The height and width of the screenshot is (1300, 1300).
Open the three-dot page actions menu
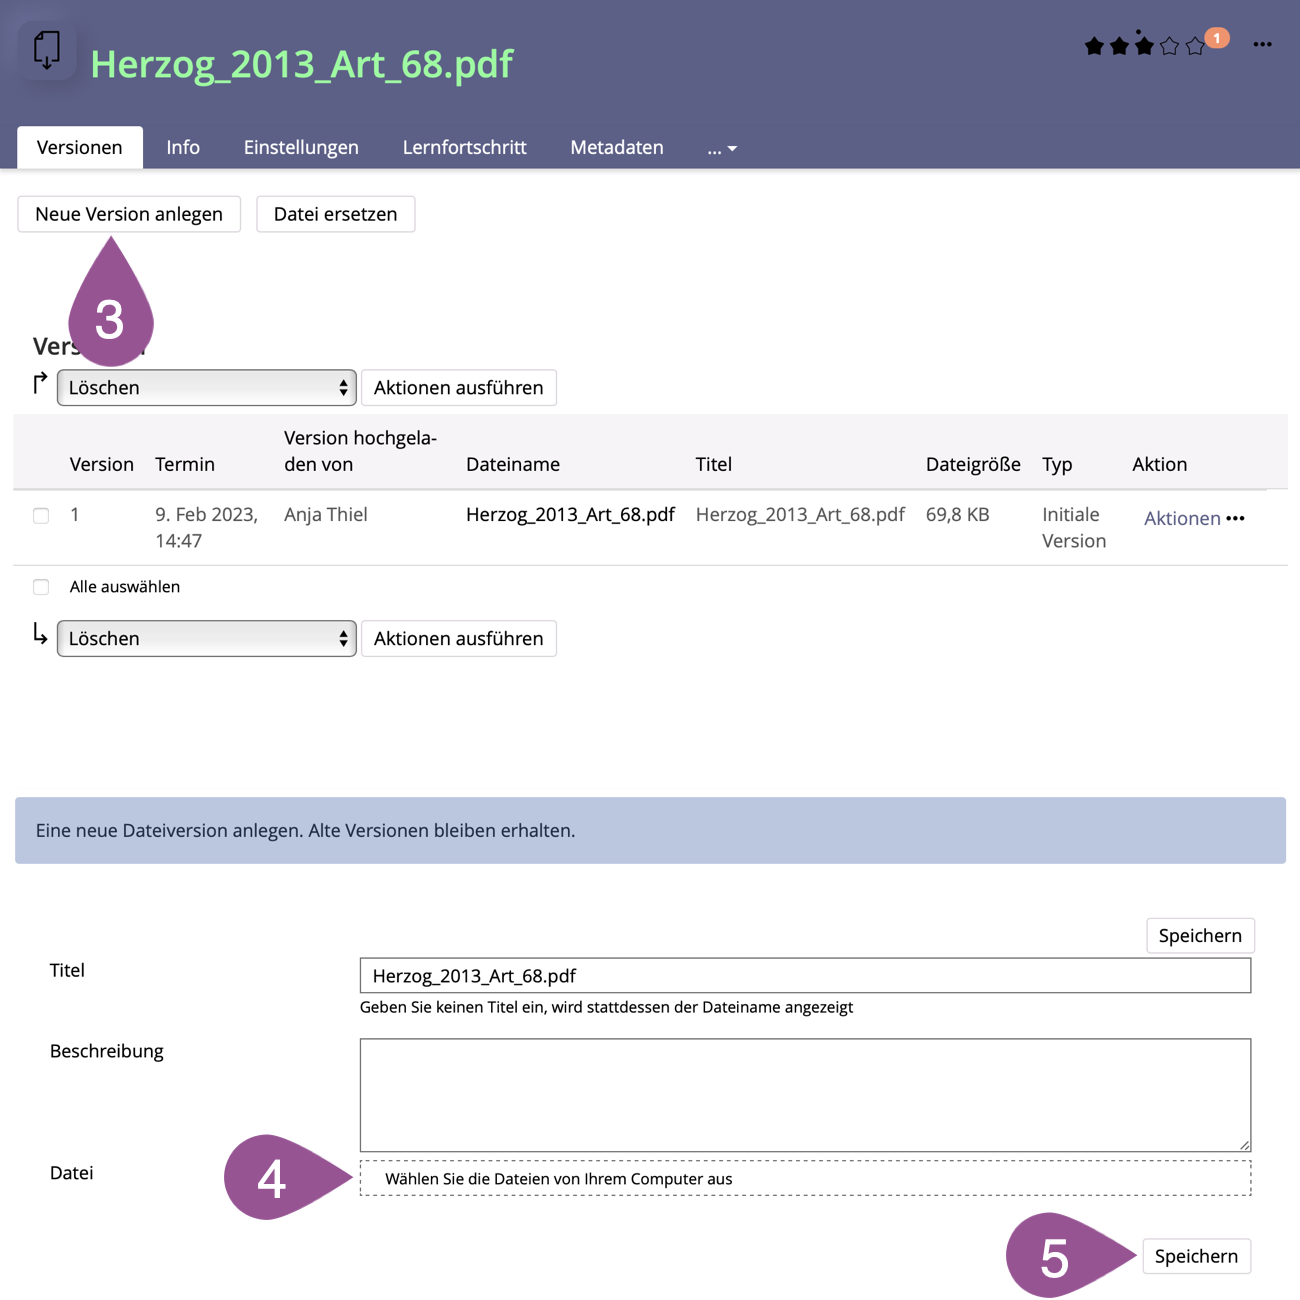1262,45
